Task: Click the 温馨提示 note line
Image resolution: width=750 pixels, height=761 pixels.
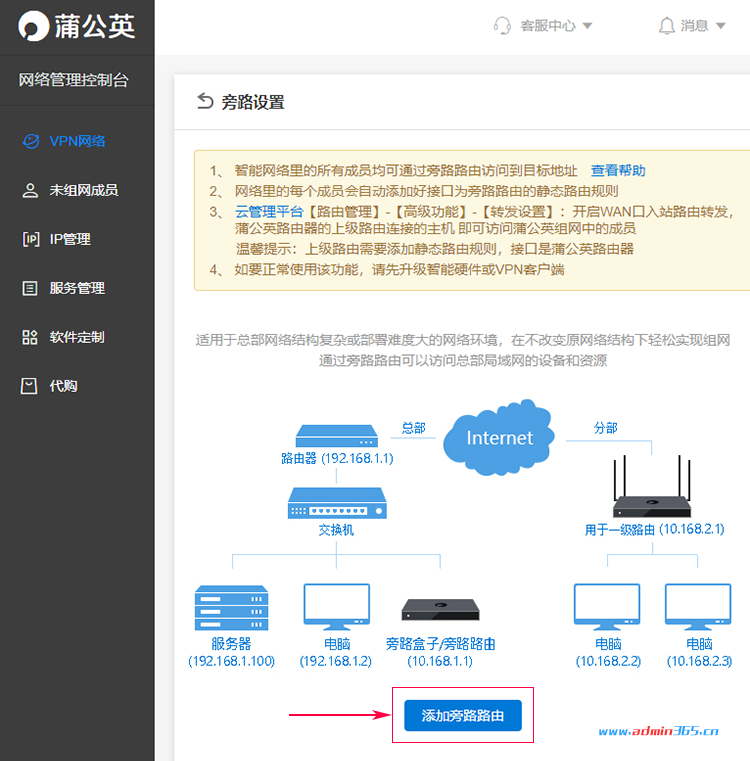Action: (434, 249)
